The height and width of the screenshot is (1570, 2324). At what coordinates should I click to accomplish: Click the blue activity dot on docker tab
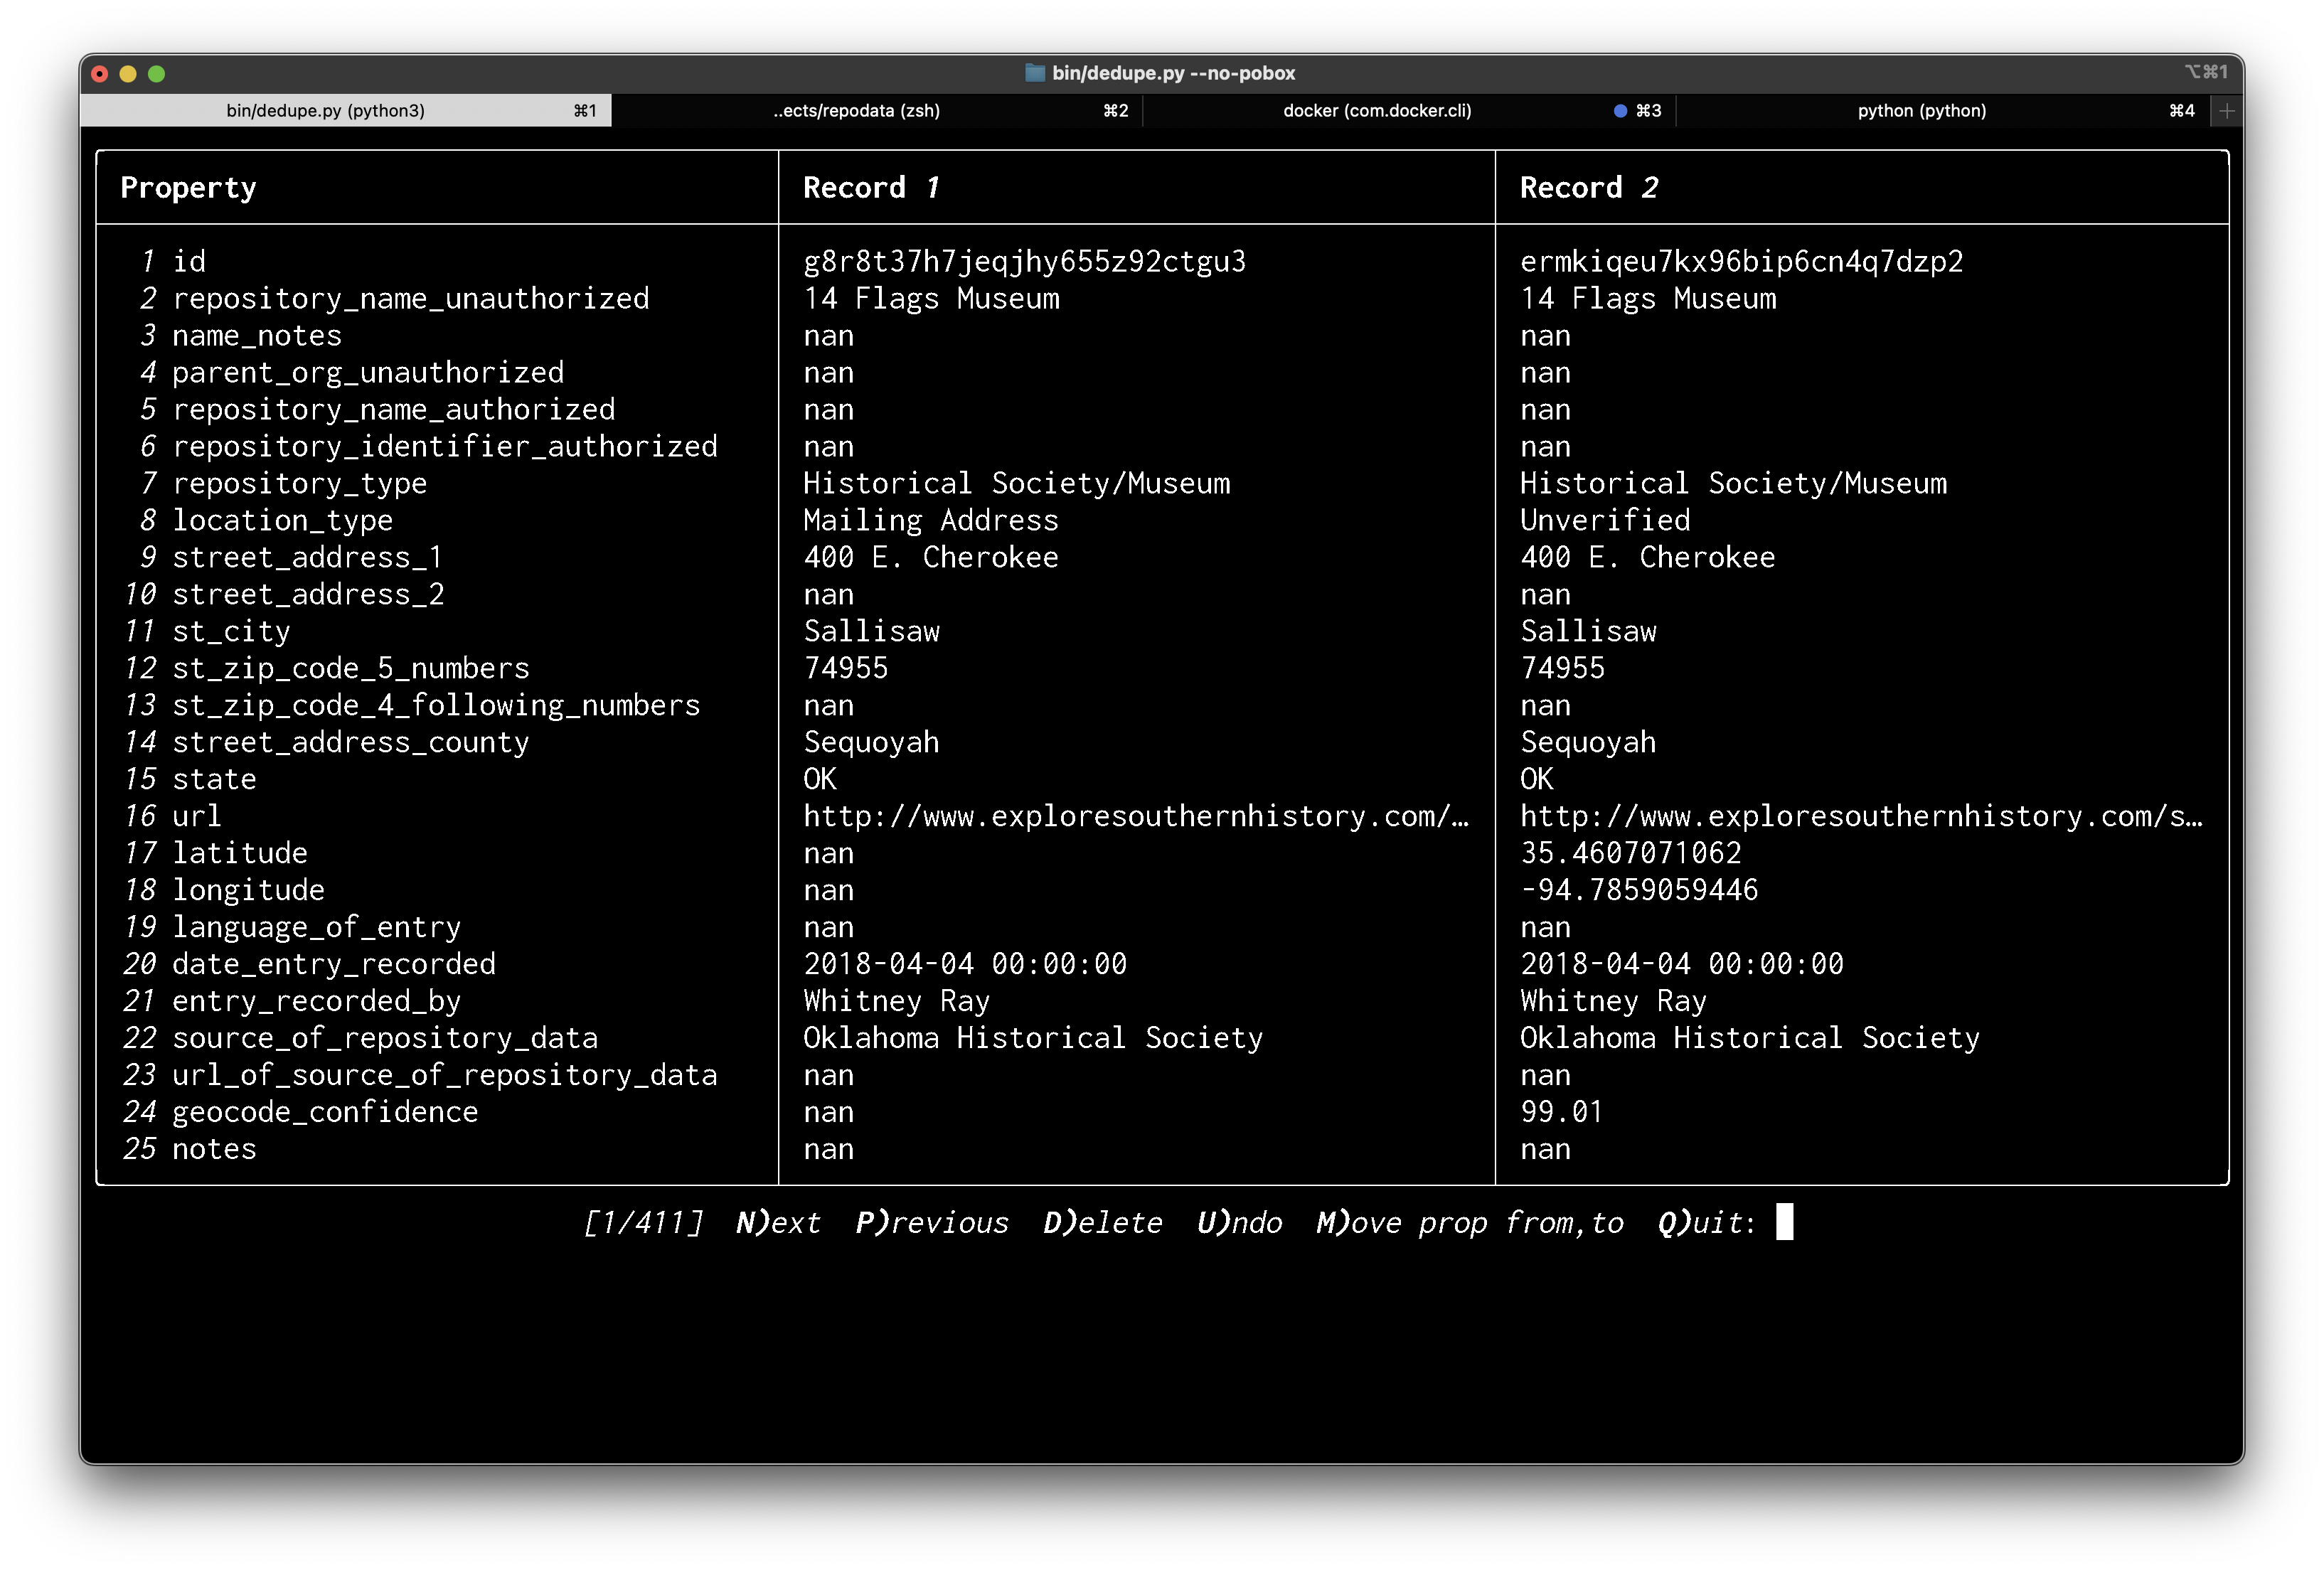[x=1619, y=111]
